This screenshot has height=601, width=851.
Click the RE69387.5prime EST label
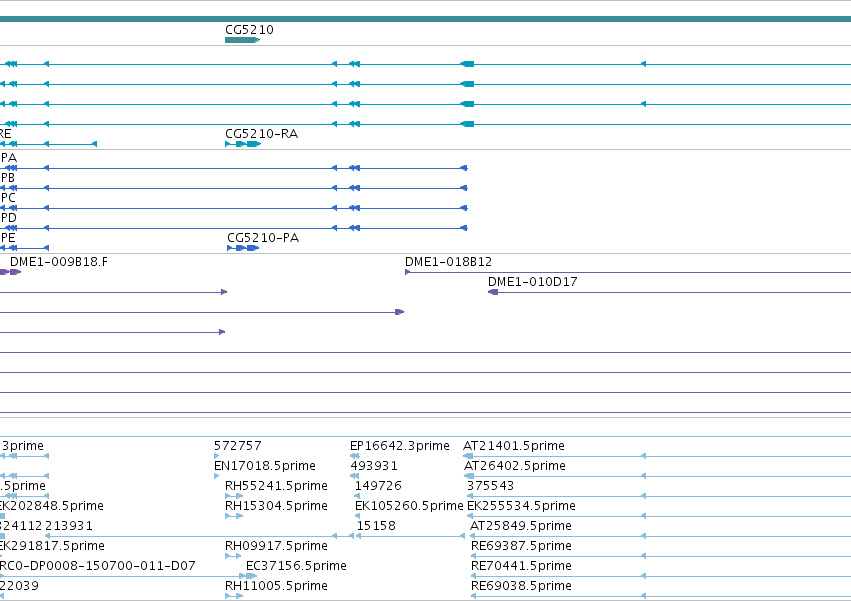(x=522, y=546)
